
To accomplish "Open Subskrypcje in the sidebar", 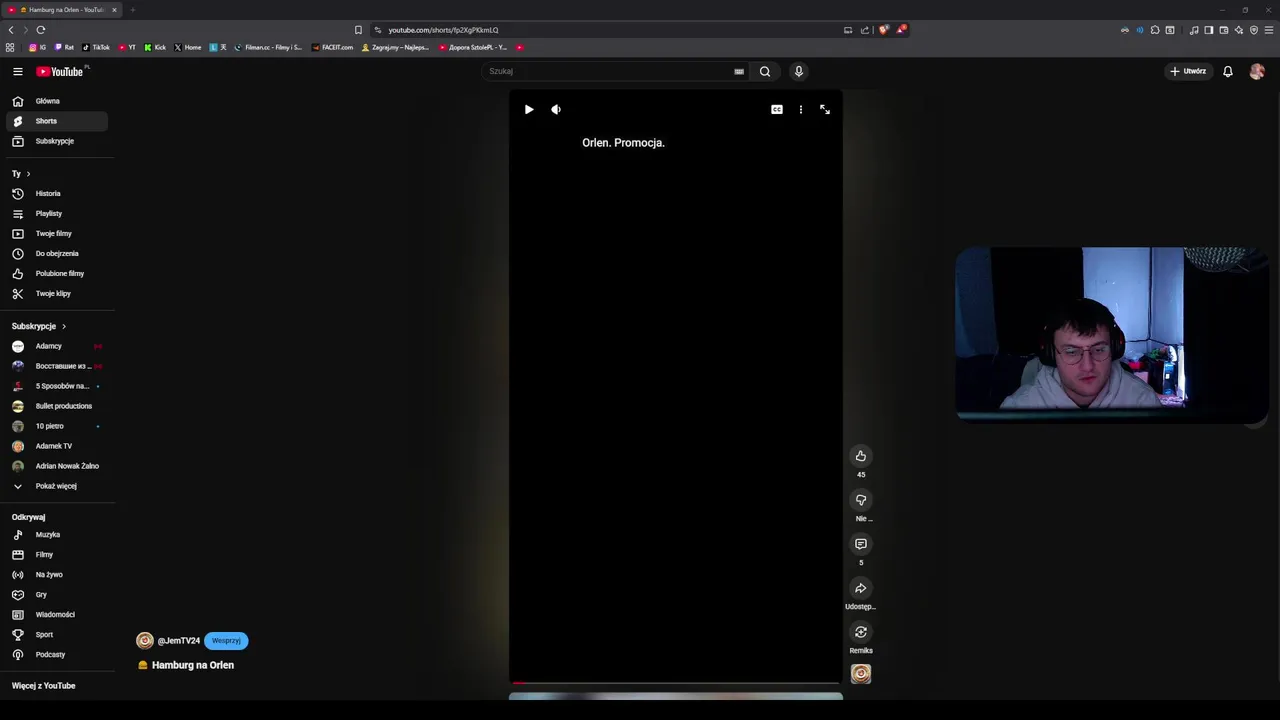I will point(56,141).
